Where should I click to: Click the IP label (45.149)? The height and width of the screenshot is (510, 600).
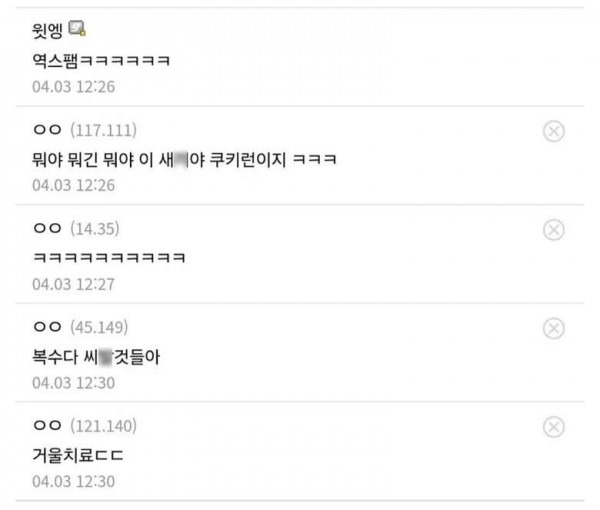pyautogui.click(x=99, y=328)
